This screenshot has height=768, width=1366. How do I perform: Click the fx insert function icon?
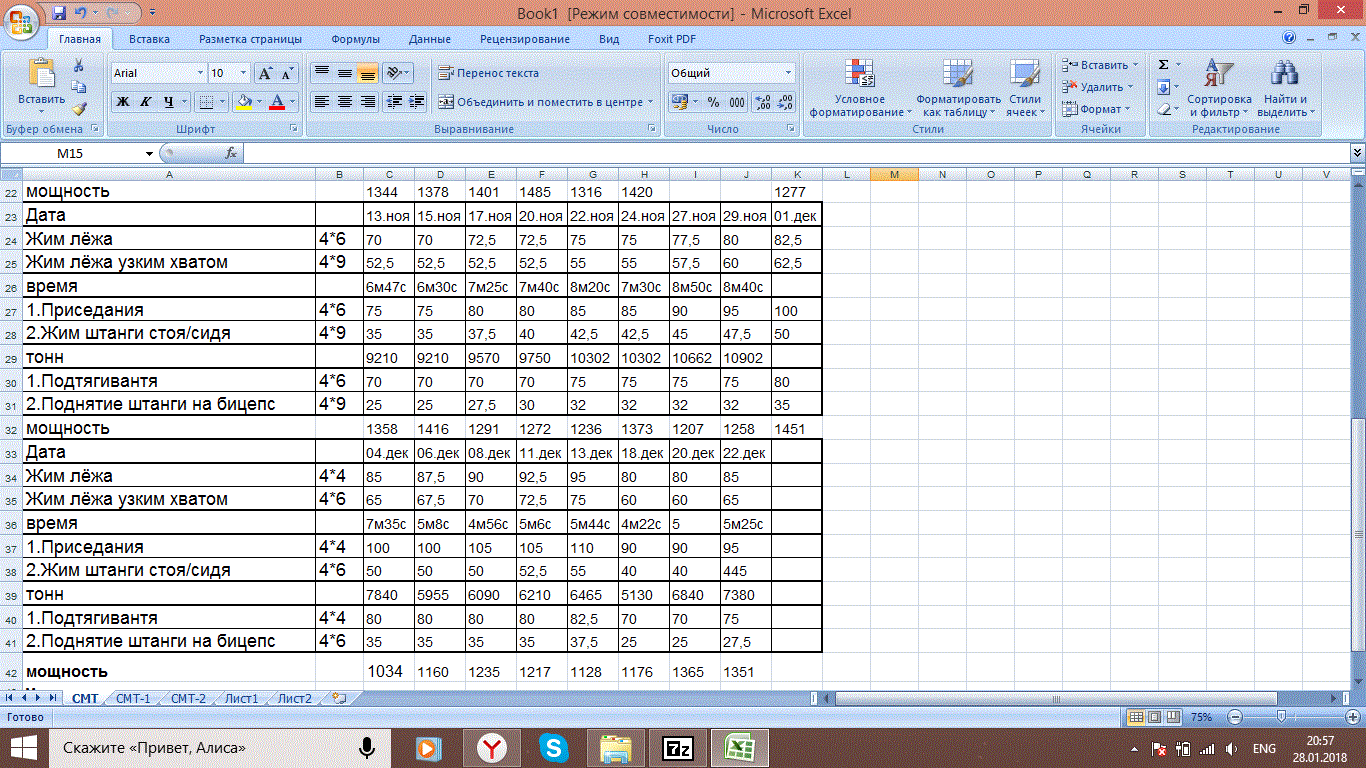click(231, 153)
